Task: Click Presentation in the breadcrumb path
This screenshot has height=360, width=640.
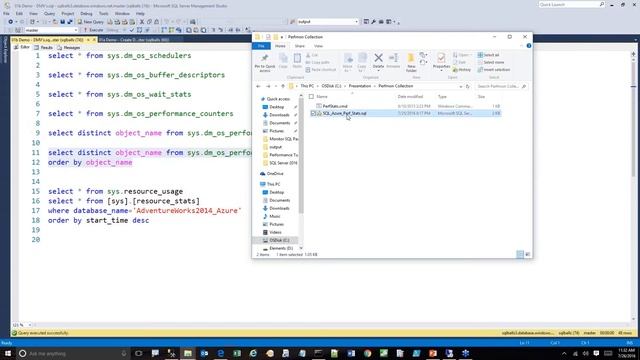Action: (x=360, y=86)
